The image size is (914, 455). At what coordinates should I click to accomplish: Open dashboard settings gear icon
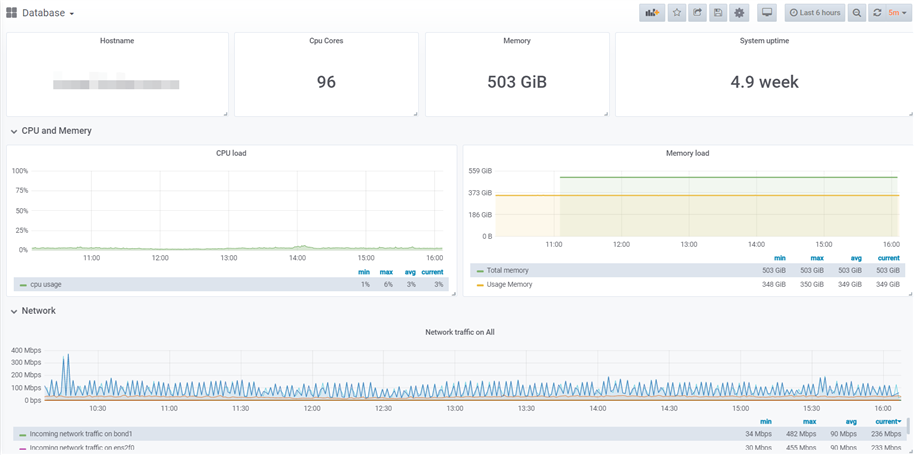click(x=739, y=13)
